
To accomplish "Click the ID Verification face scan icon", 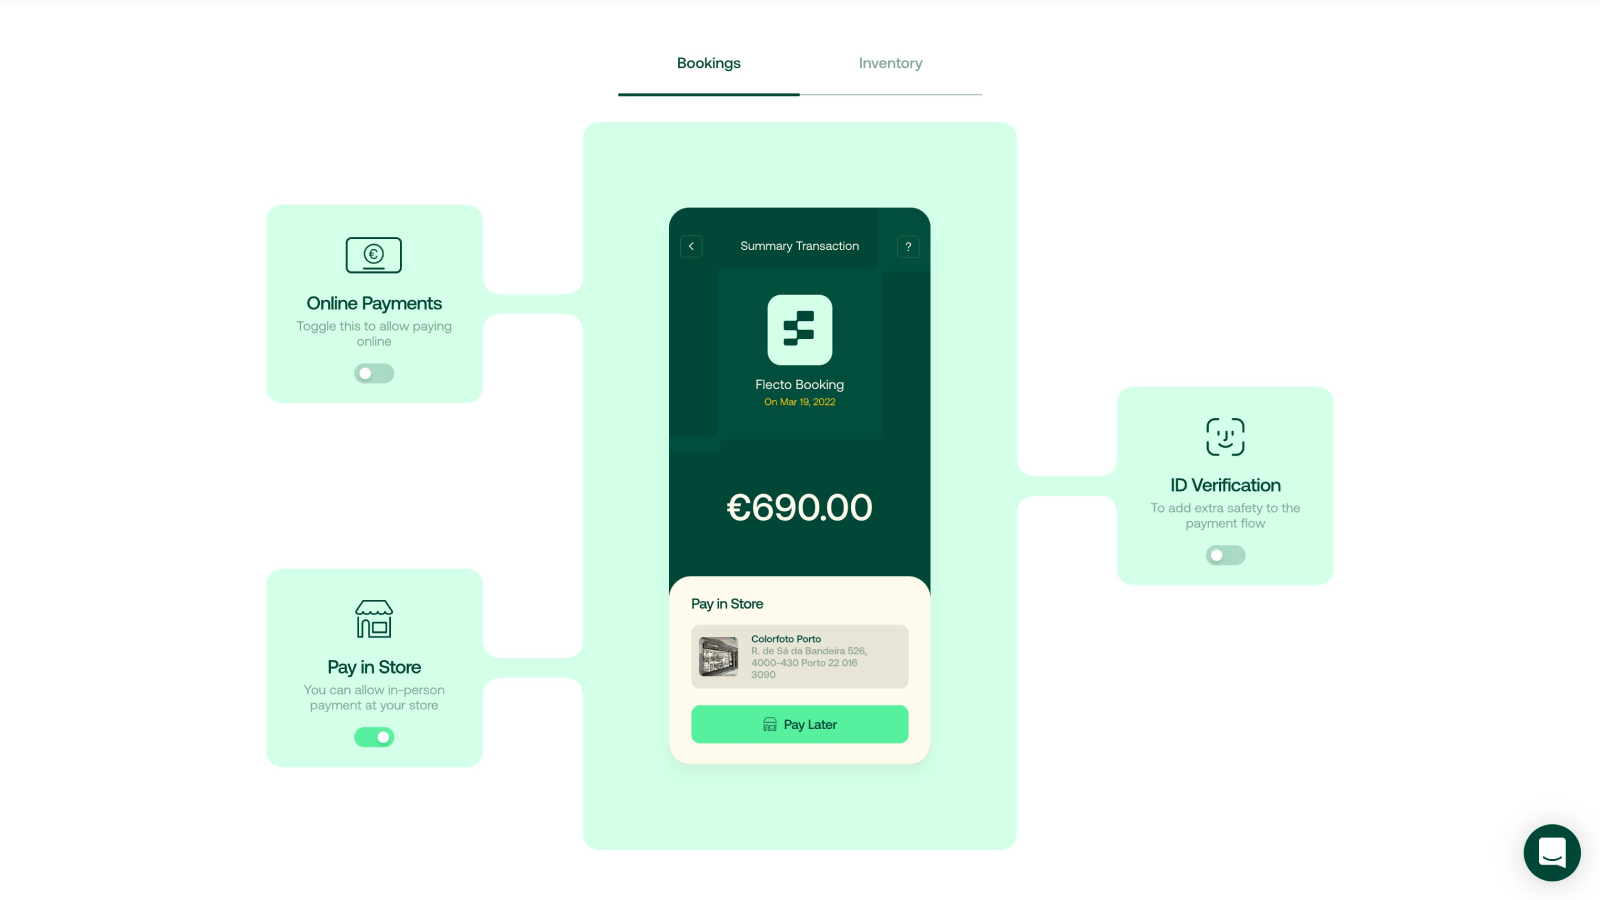I will 1225,437.
